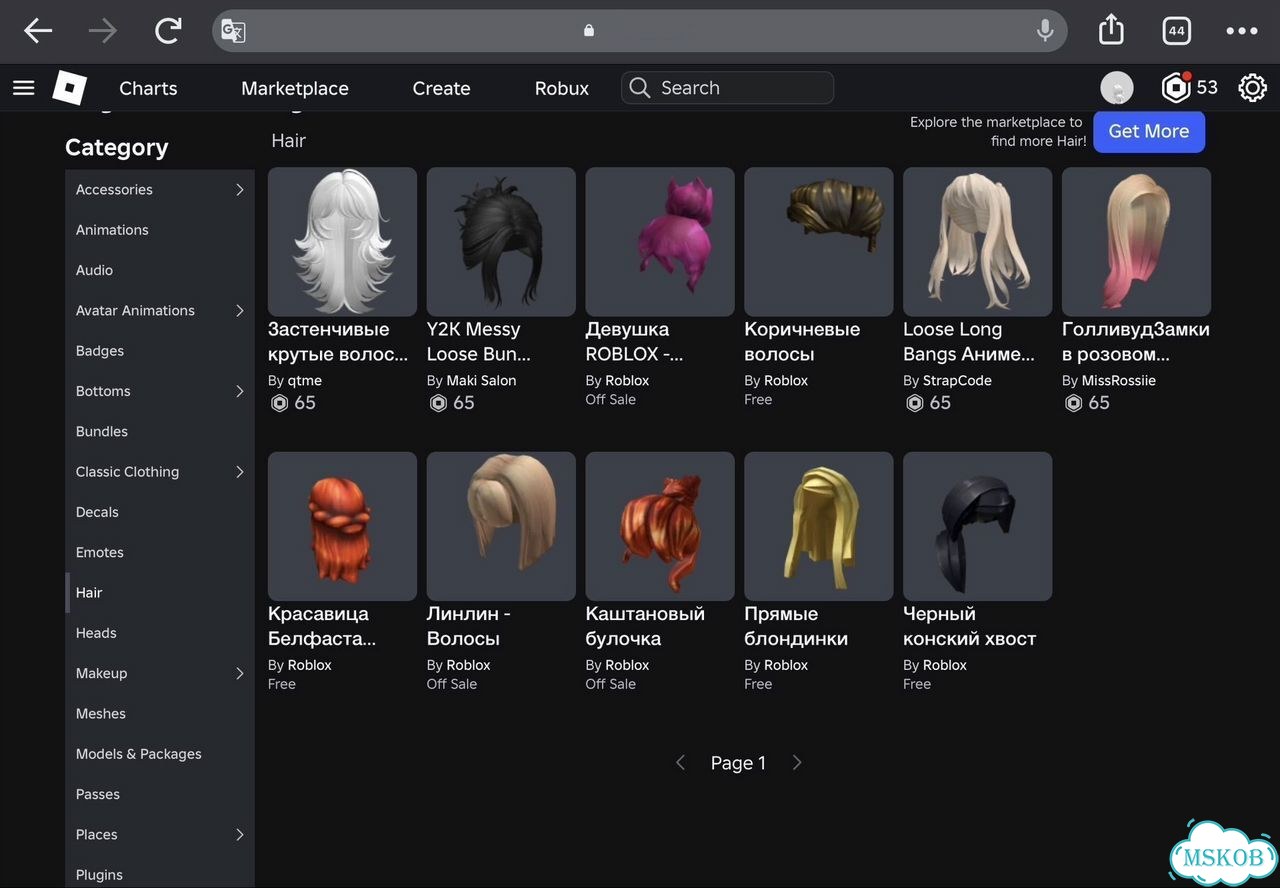1280x888 pixels.
Task: Open the Marketplace nav item
Action: point(295,88)
